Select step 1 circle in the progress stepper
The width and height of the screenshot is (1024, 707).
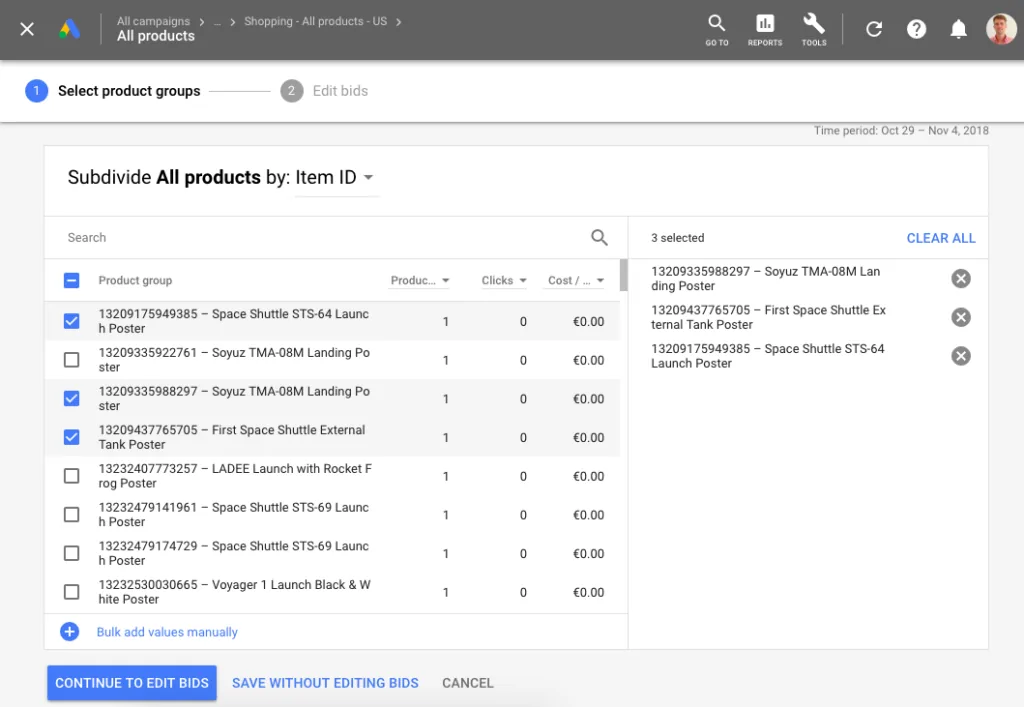37,90
